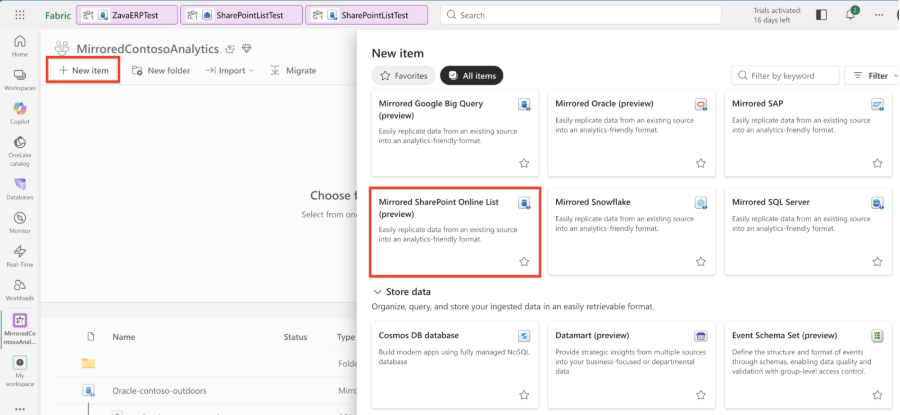
Task: Click the Migrate button
Action: pos(293,71)
